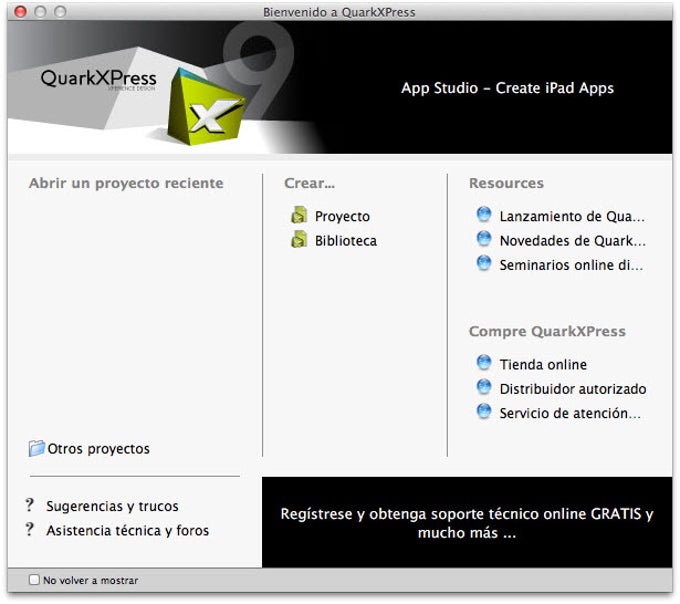This screenshot has height=604, width=680.
Task: Click the Biblioteca file icon
Action: 299,240
